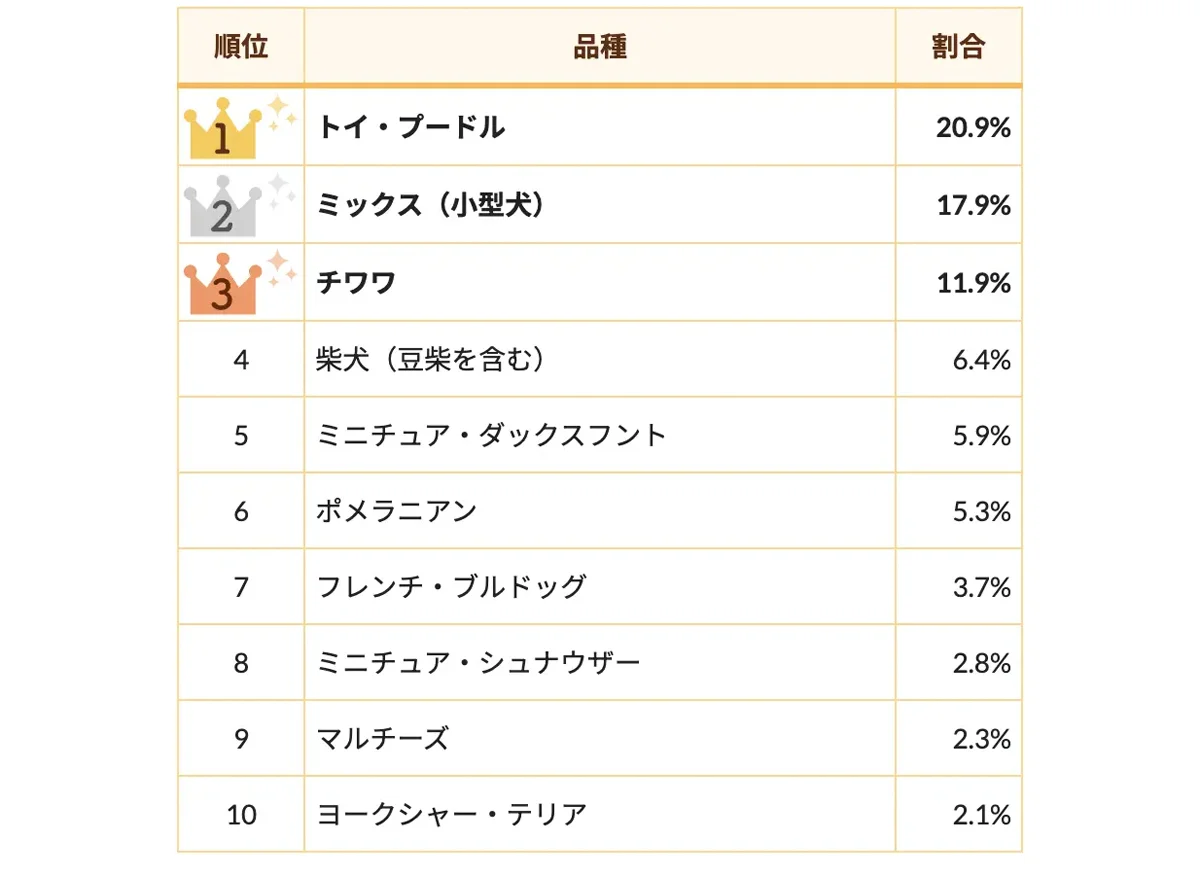Click the ミックス（小型犬） breed name
The width and height of the screenshot is (1200, 875).
pyautogui.click(x=434, y=206)
